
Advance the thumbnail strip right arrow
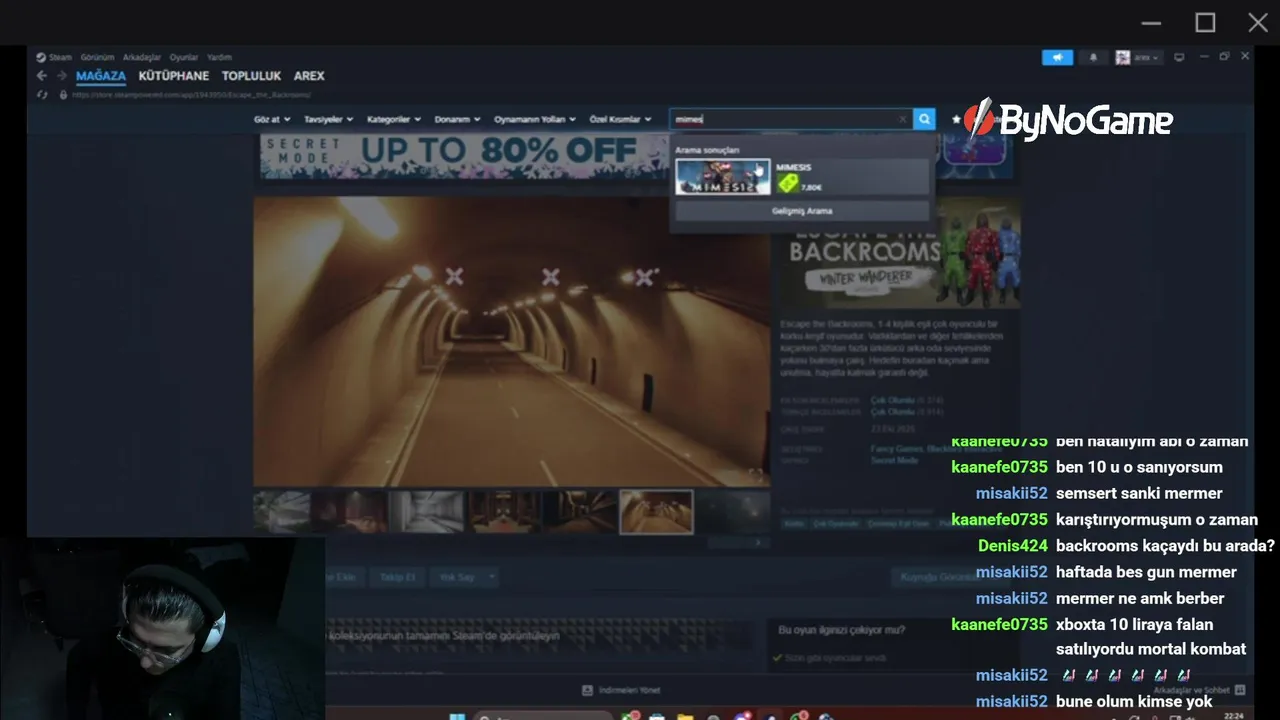pyautogui.click(x=758, y=543)
